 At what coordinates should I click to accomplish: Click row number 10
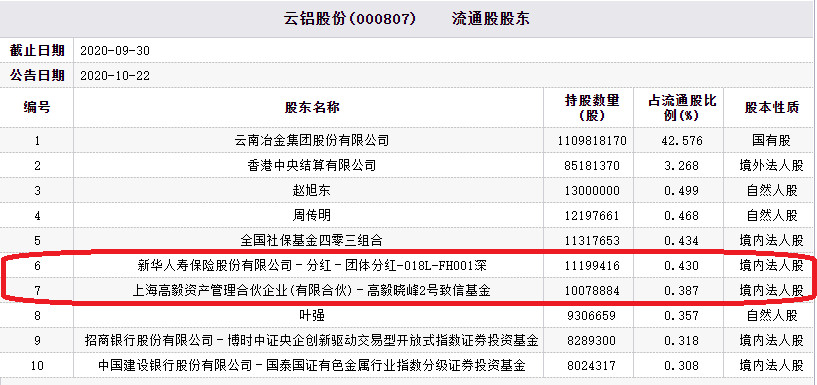click(37, 366)
